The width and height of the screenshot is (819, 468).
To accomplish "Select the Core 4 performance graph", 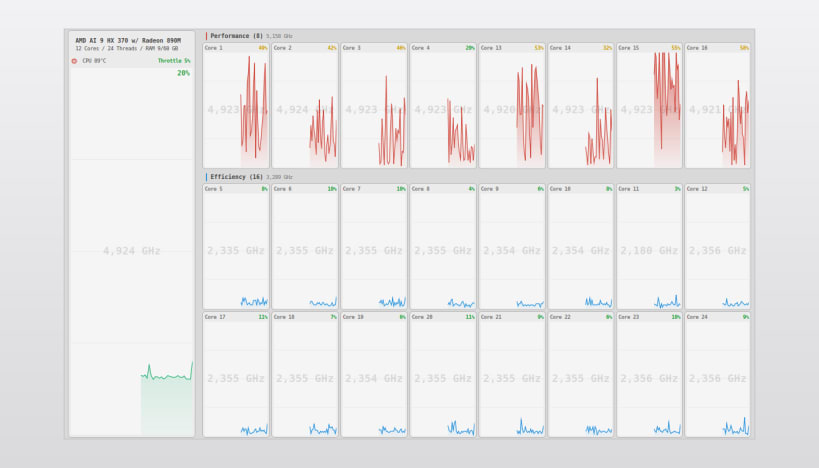I will pos(443,106).
